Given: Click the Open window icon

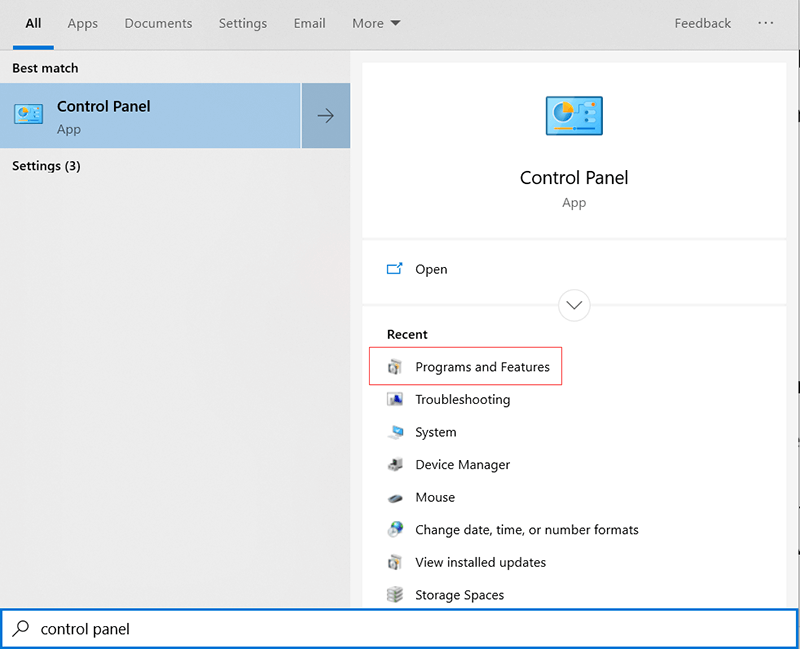Looking at the screenshot, I should 394,268.
